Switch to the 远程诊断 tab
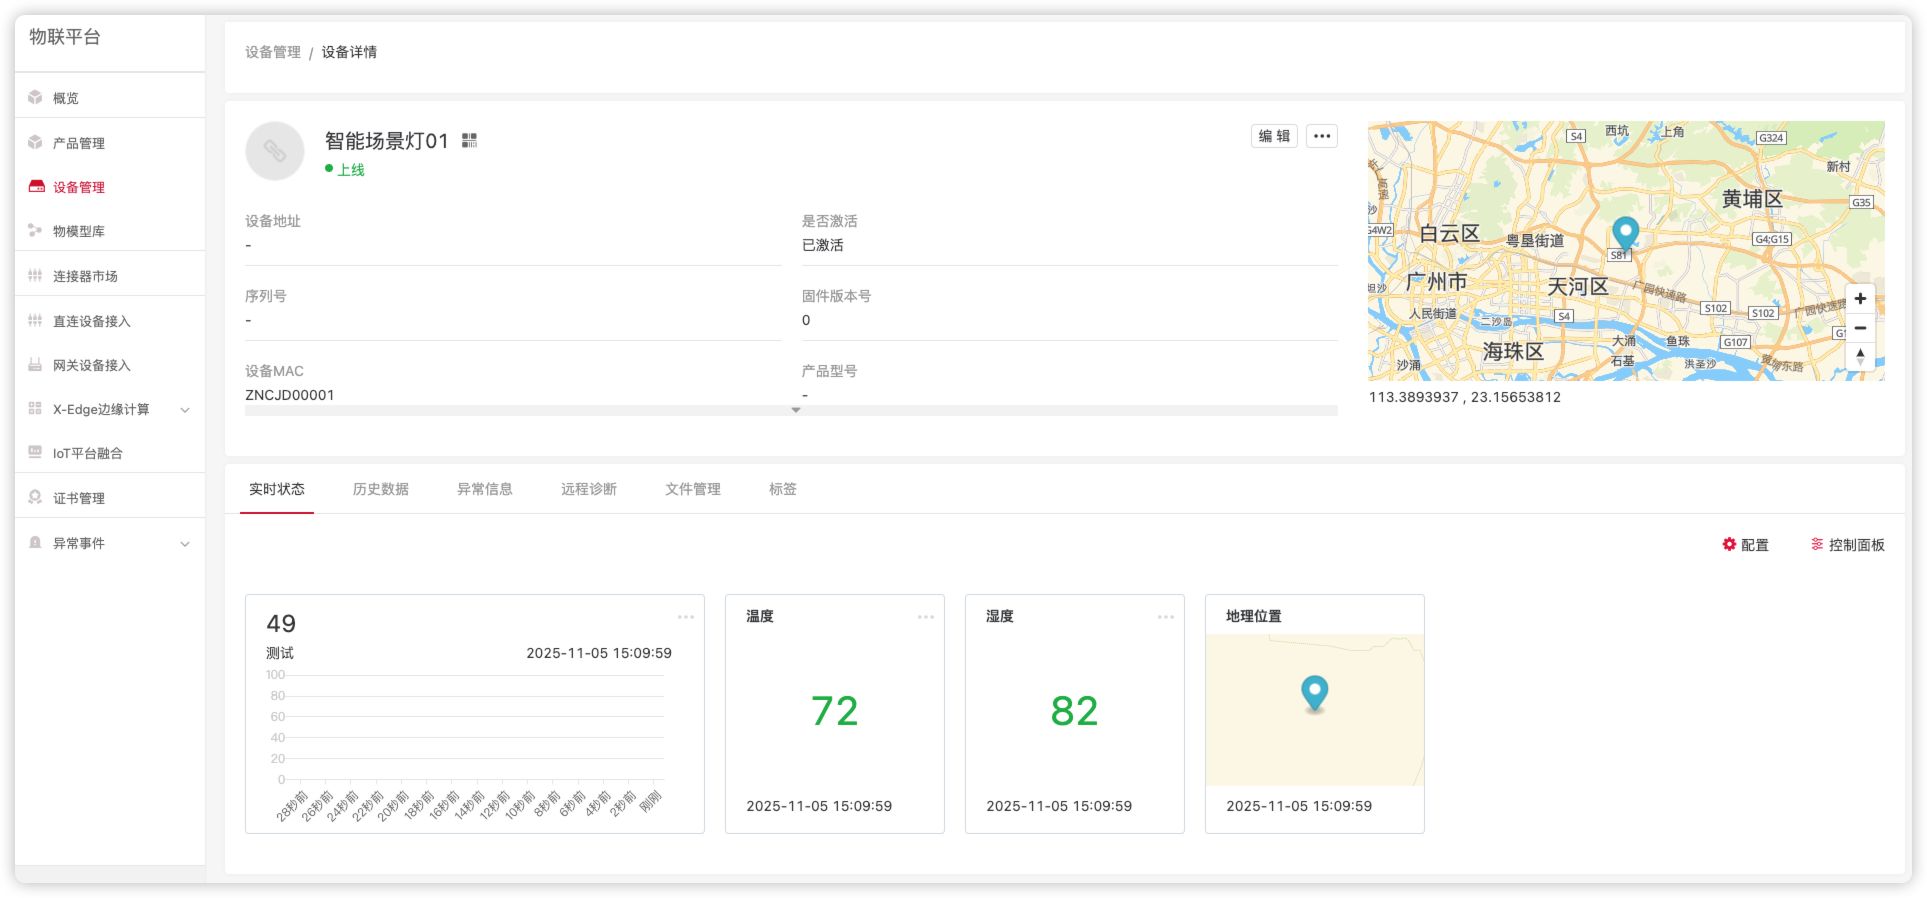The image size is (1927, 898). tap(588, 489)
